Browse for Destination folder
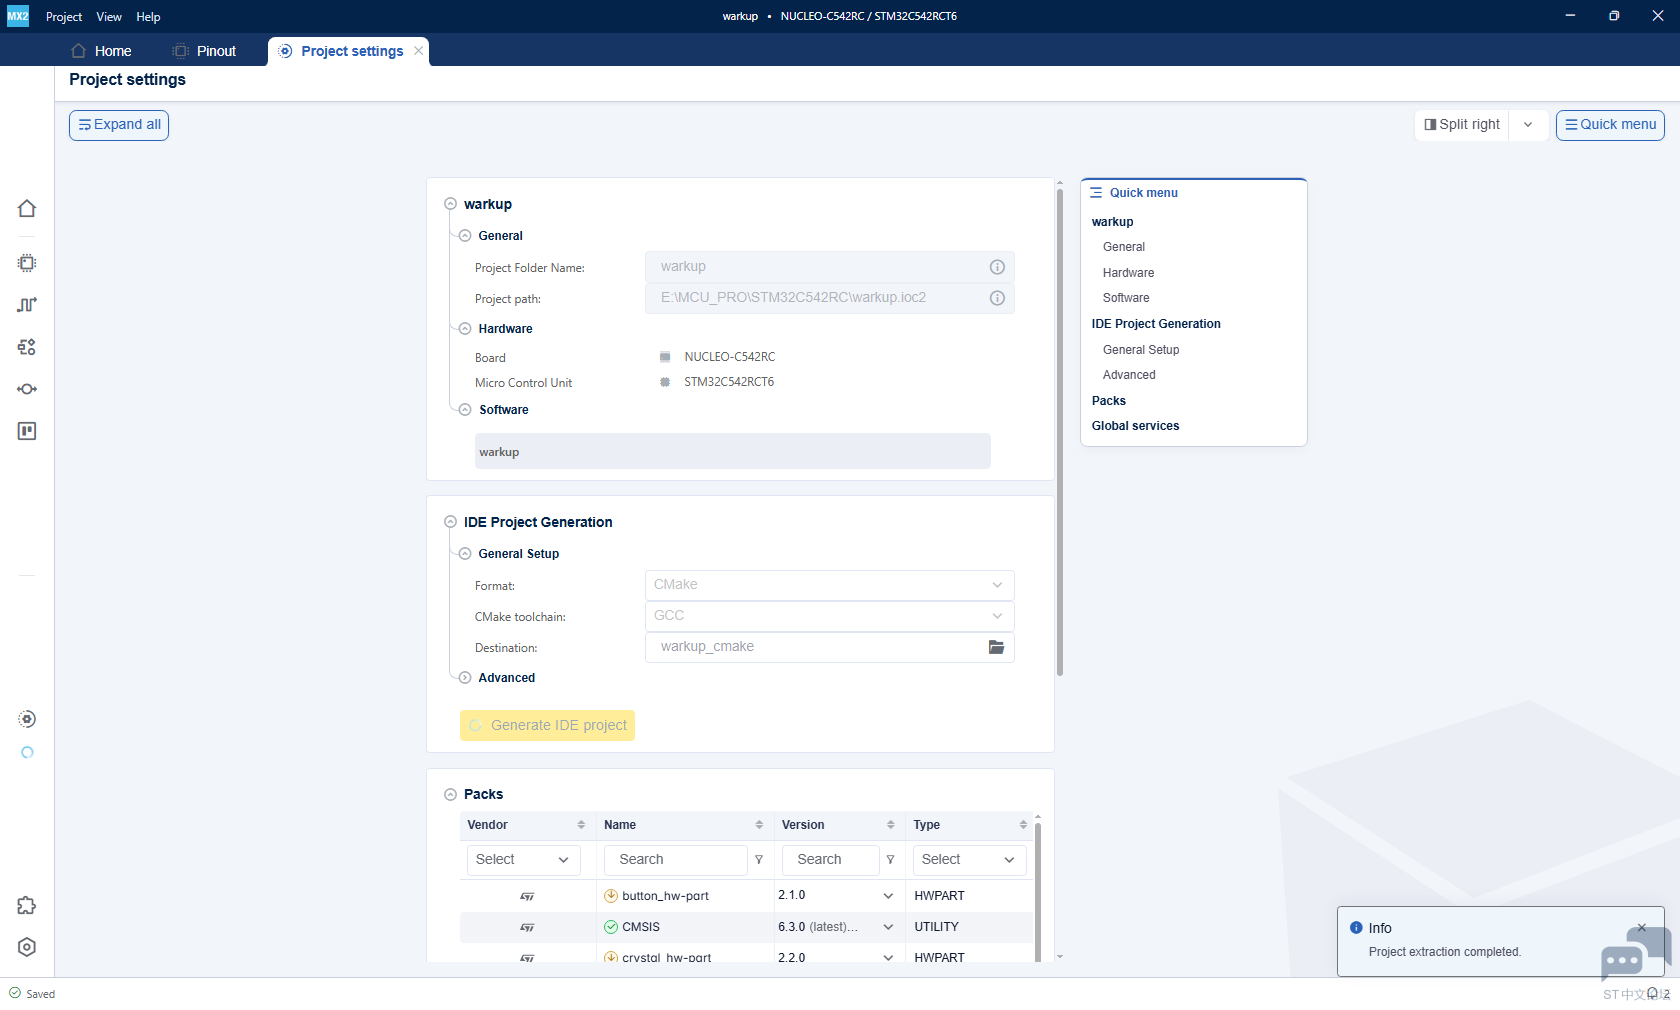This screenshot has width=1680, height=1010. coord(996,647)
